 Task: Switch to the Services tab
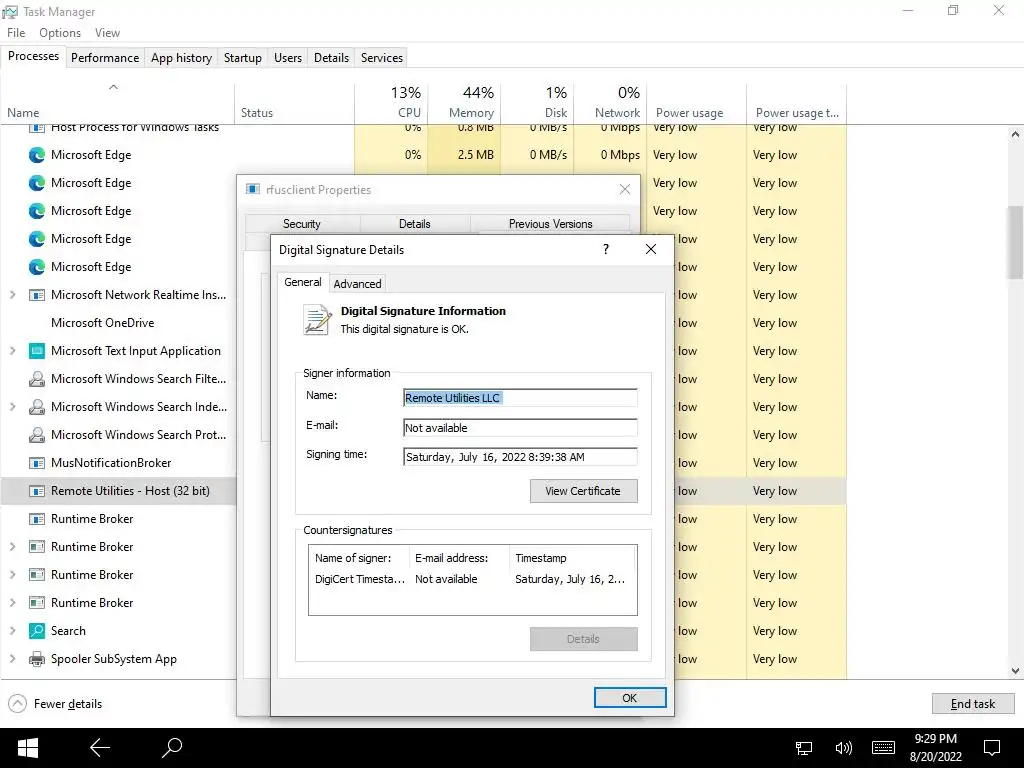(x=382, y=57)
